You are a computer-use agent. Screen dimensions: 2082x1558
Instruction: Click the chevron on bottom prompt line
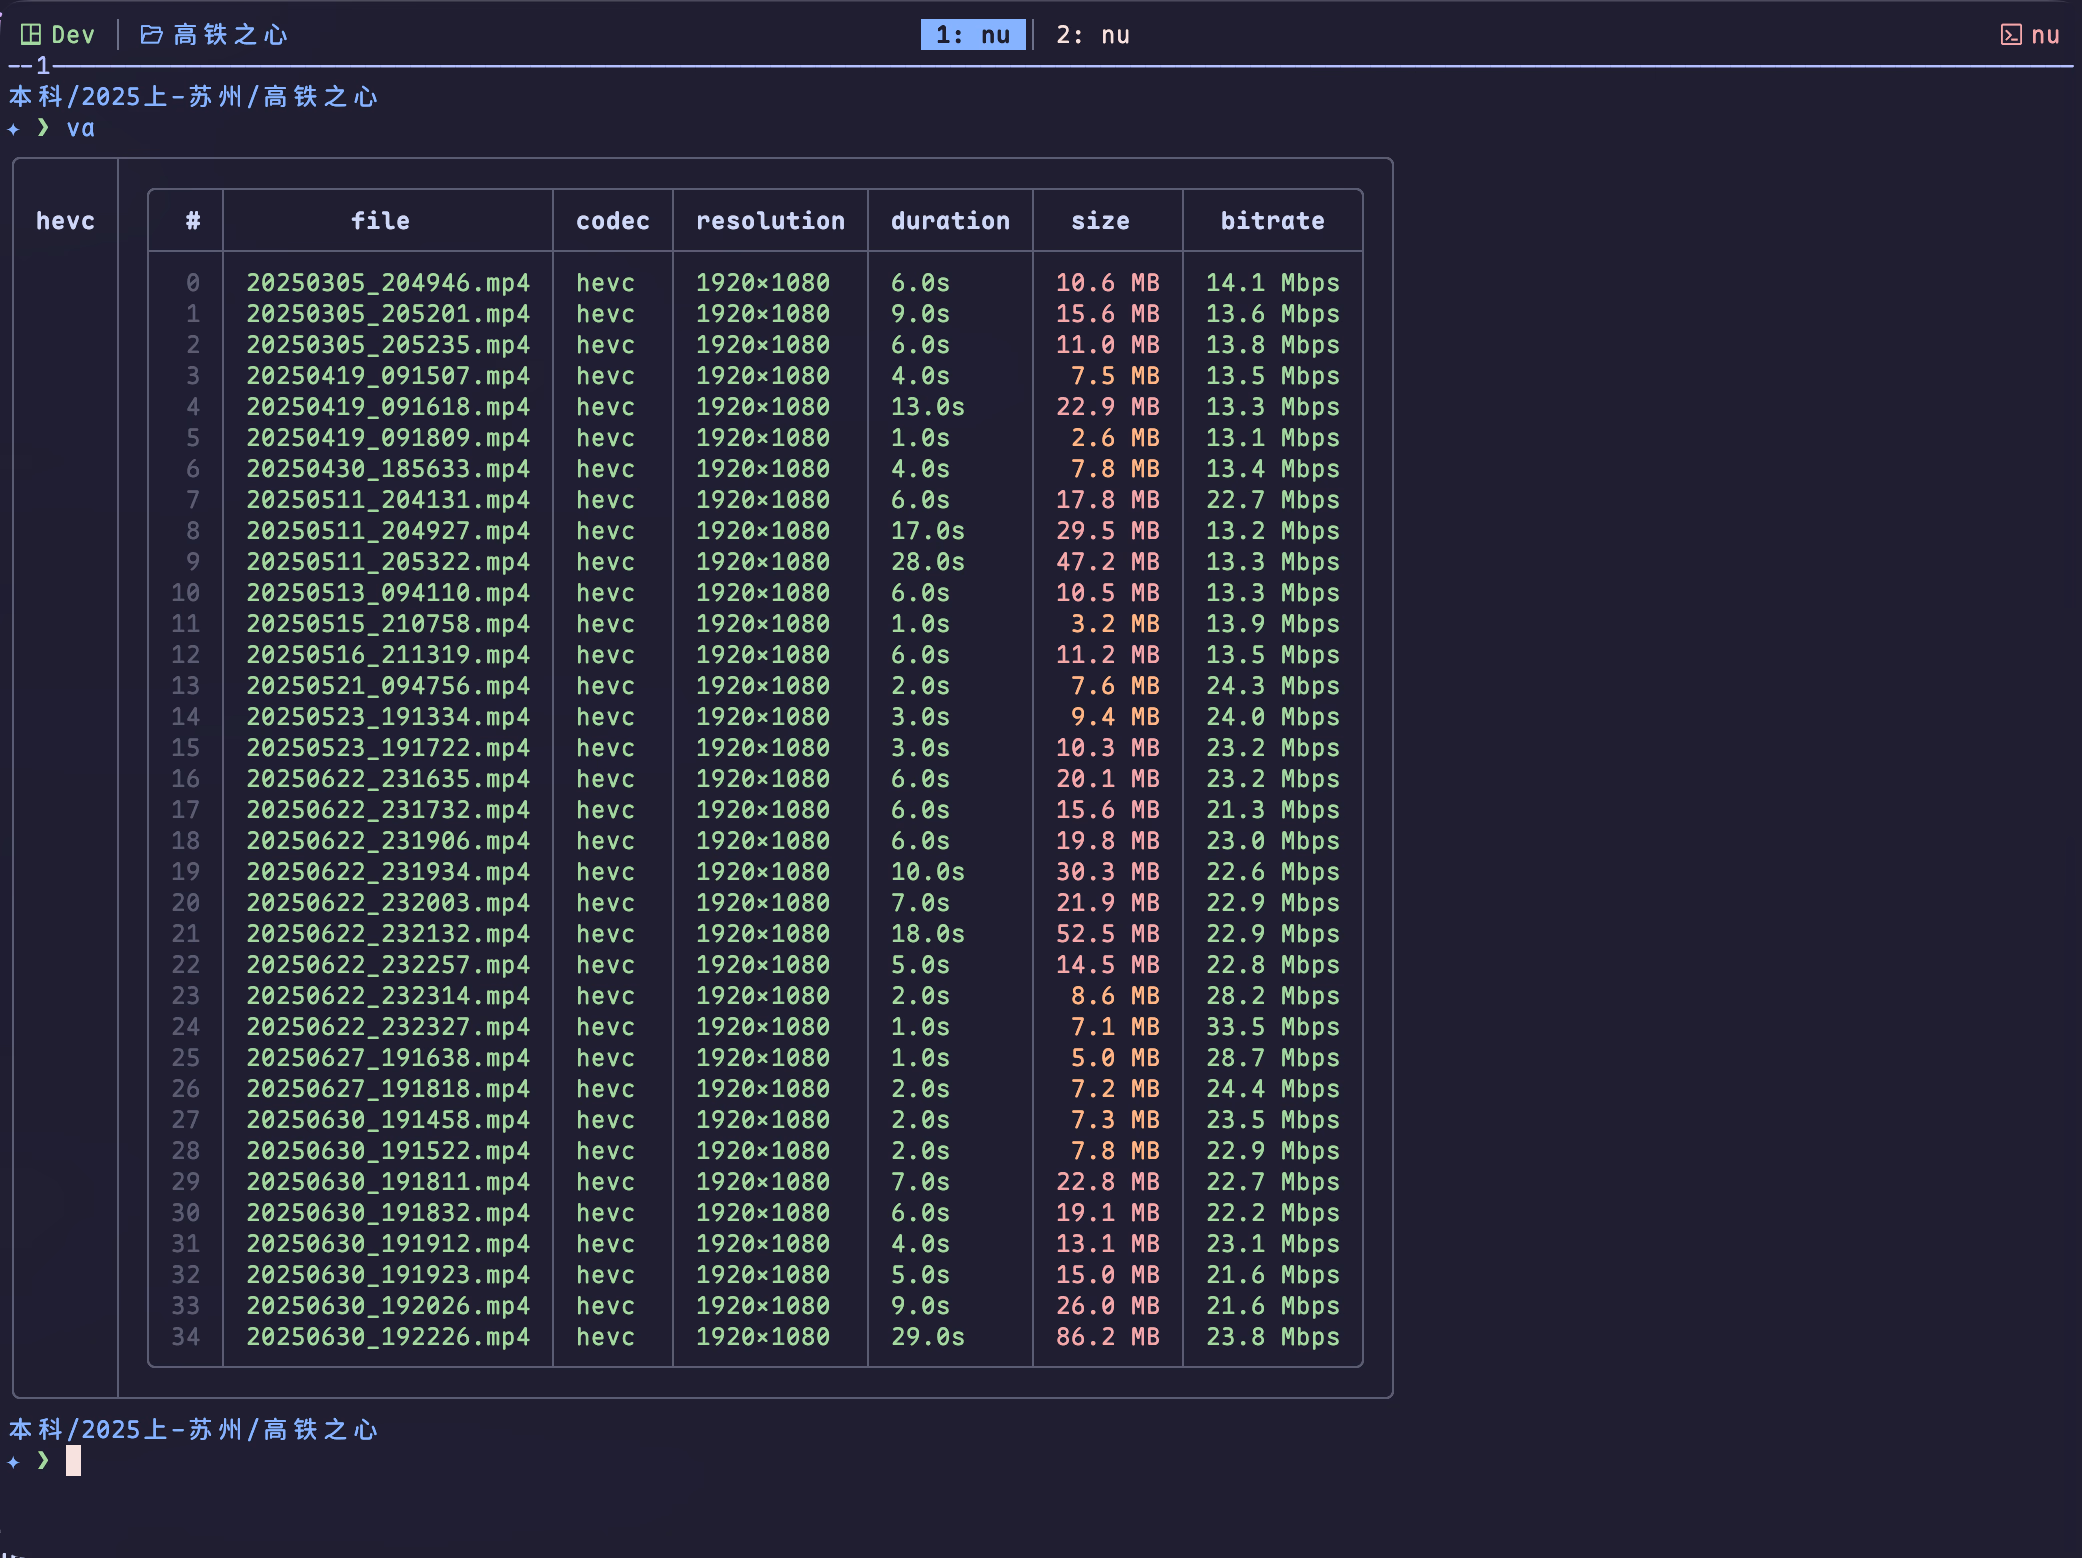43,1461
